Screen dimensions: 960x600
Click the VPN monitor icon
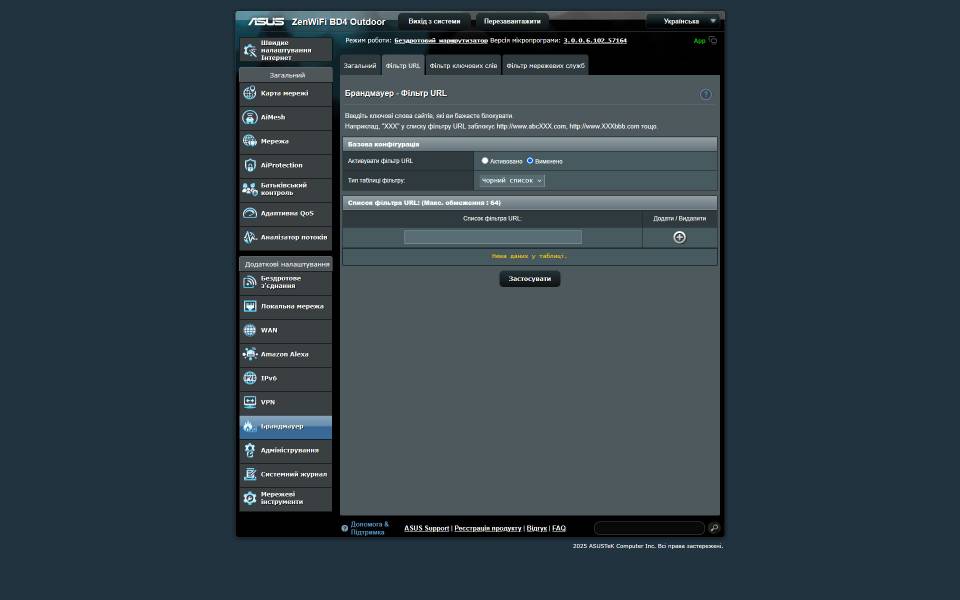pos(250,402)
